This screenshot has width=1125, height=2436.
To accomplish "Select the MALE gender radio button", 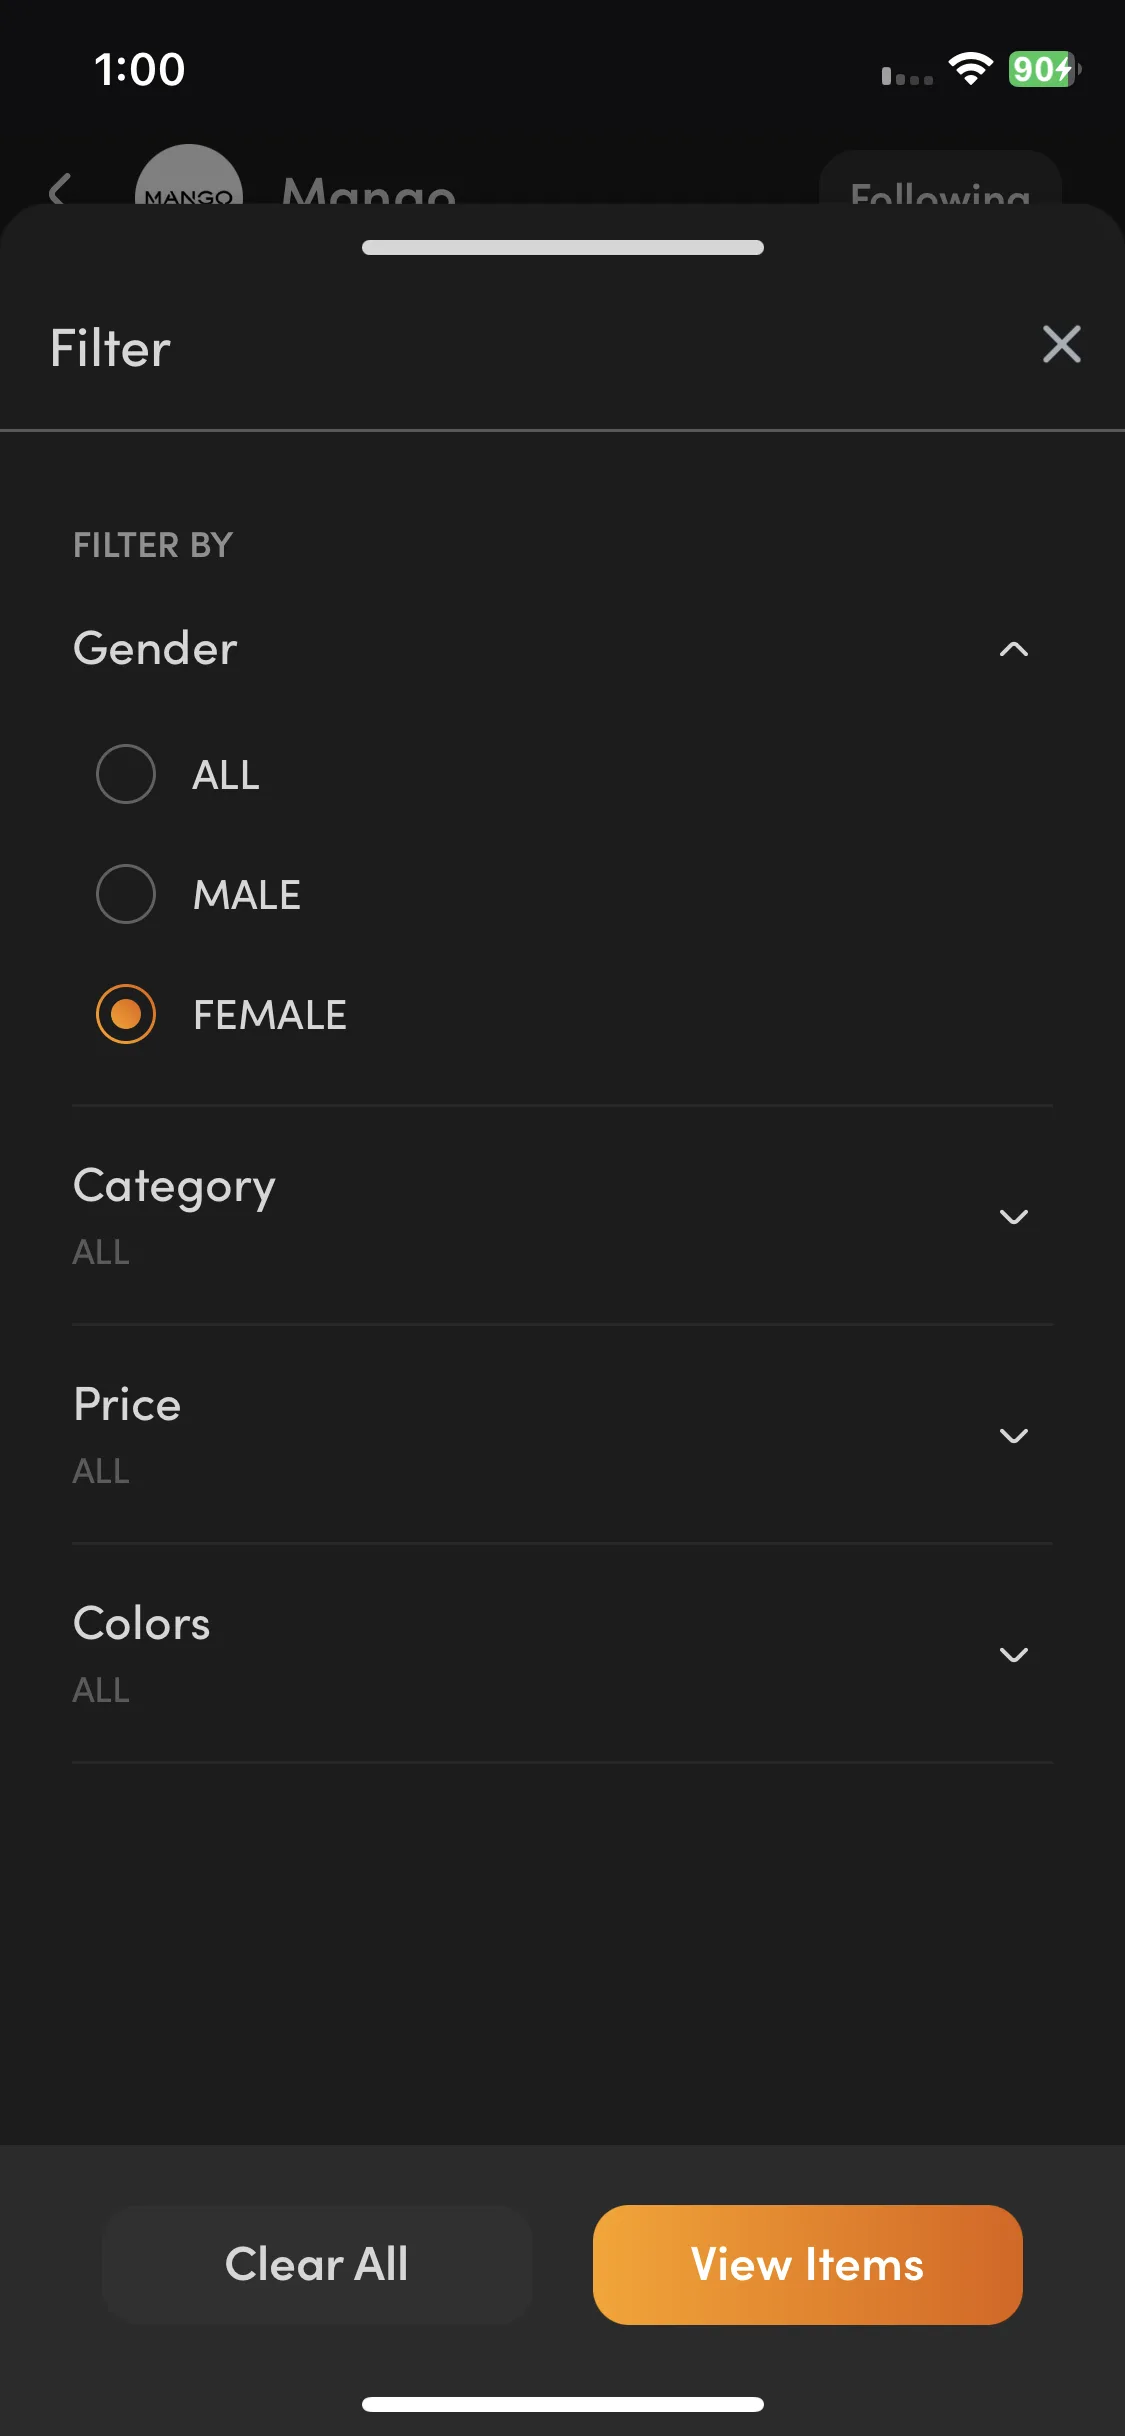I will [x=126, y=894].
